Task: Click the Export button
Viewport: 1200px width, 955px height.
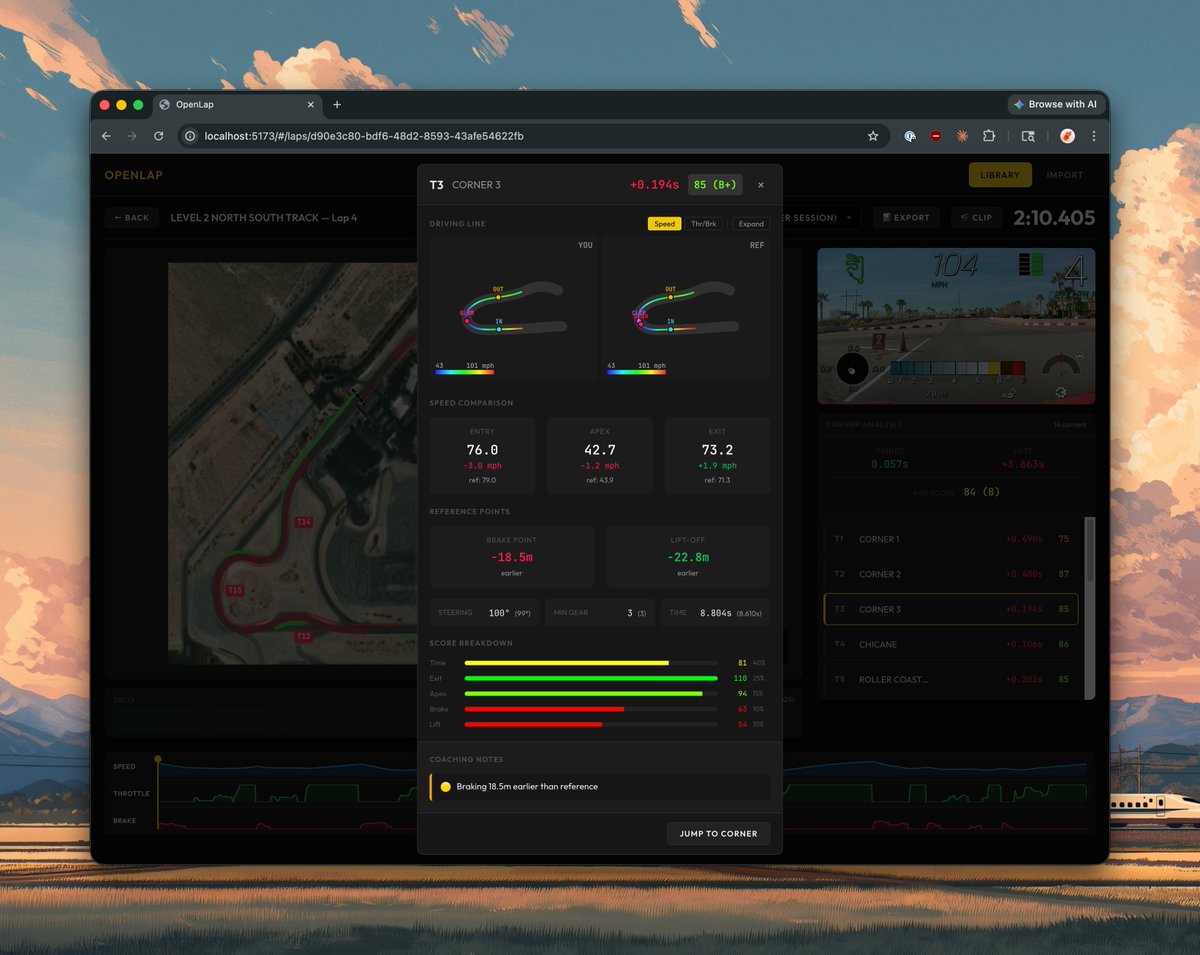Action: (906, 217)
